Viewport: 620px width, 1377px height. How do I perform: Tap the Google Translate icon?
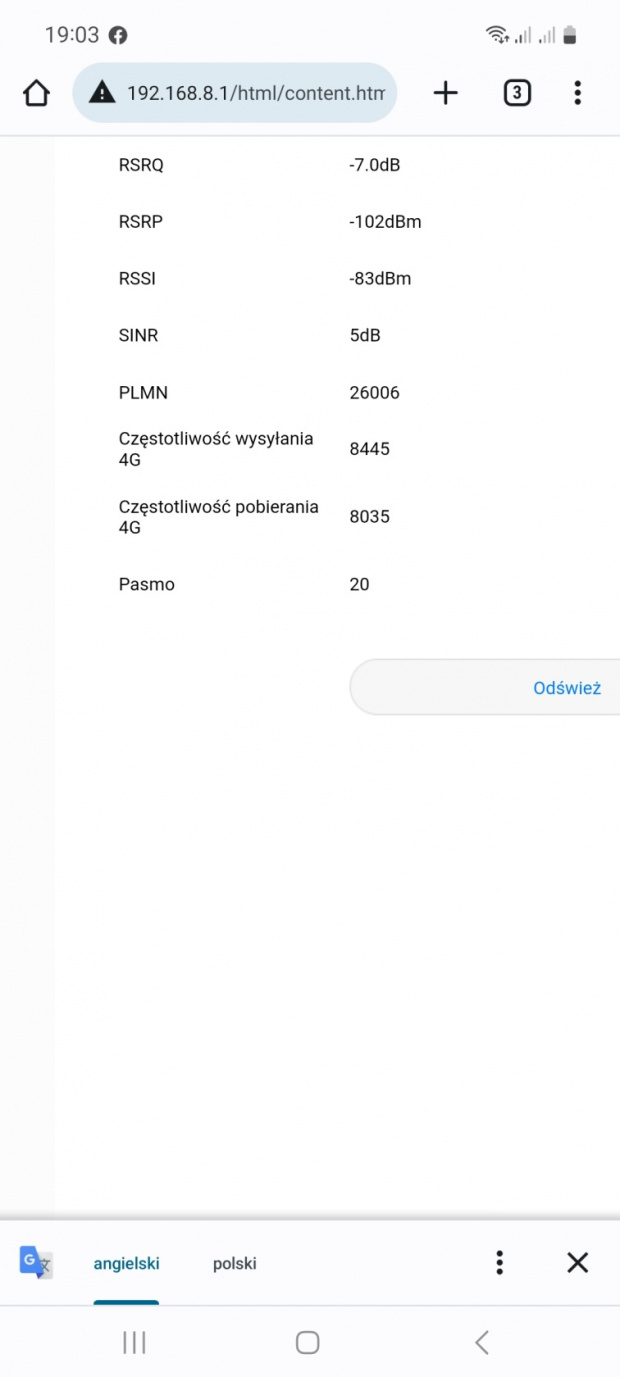coord(35,1262)
